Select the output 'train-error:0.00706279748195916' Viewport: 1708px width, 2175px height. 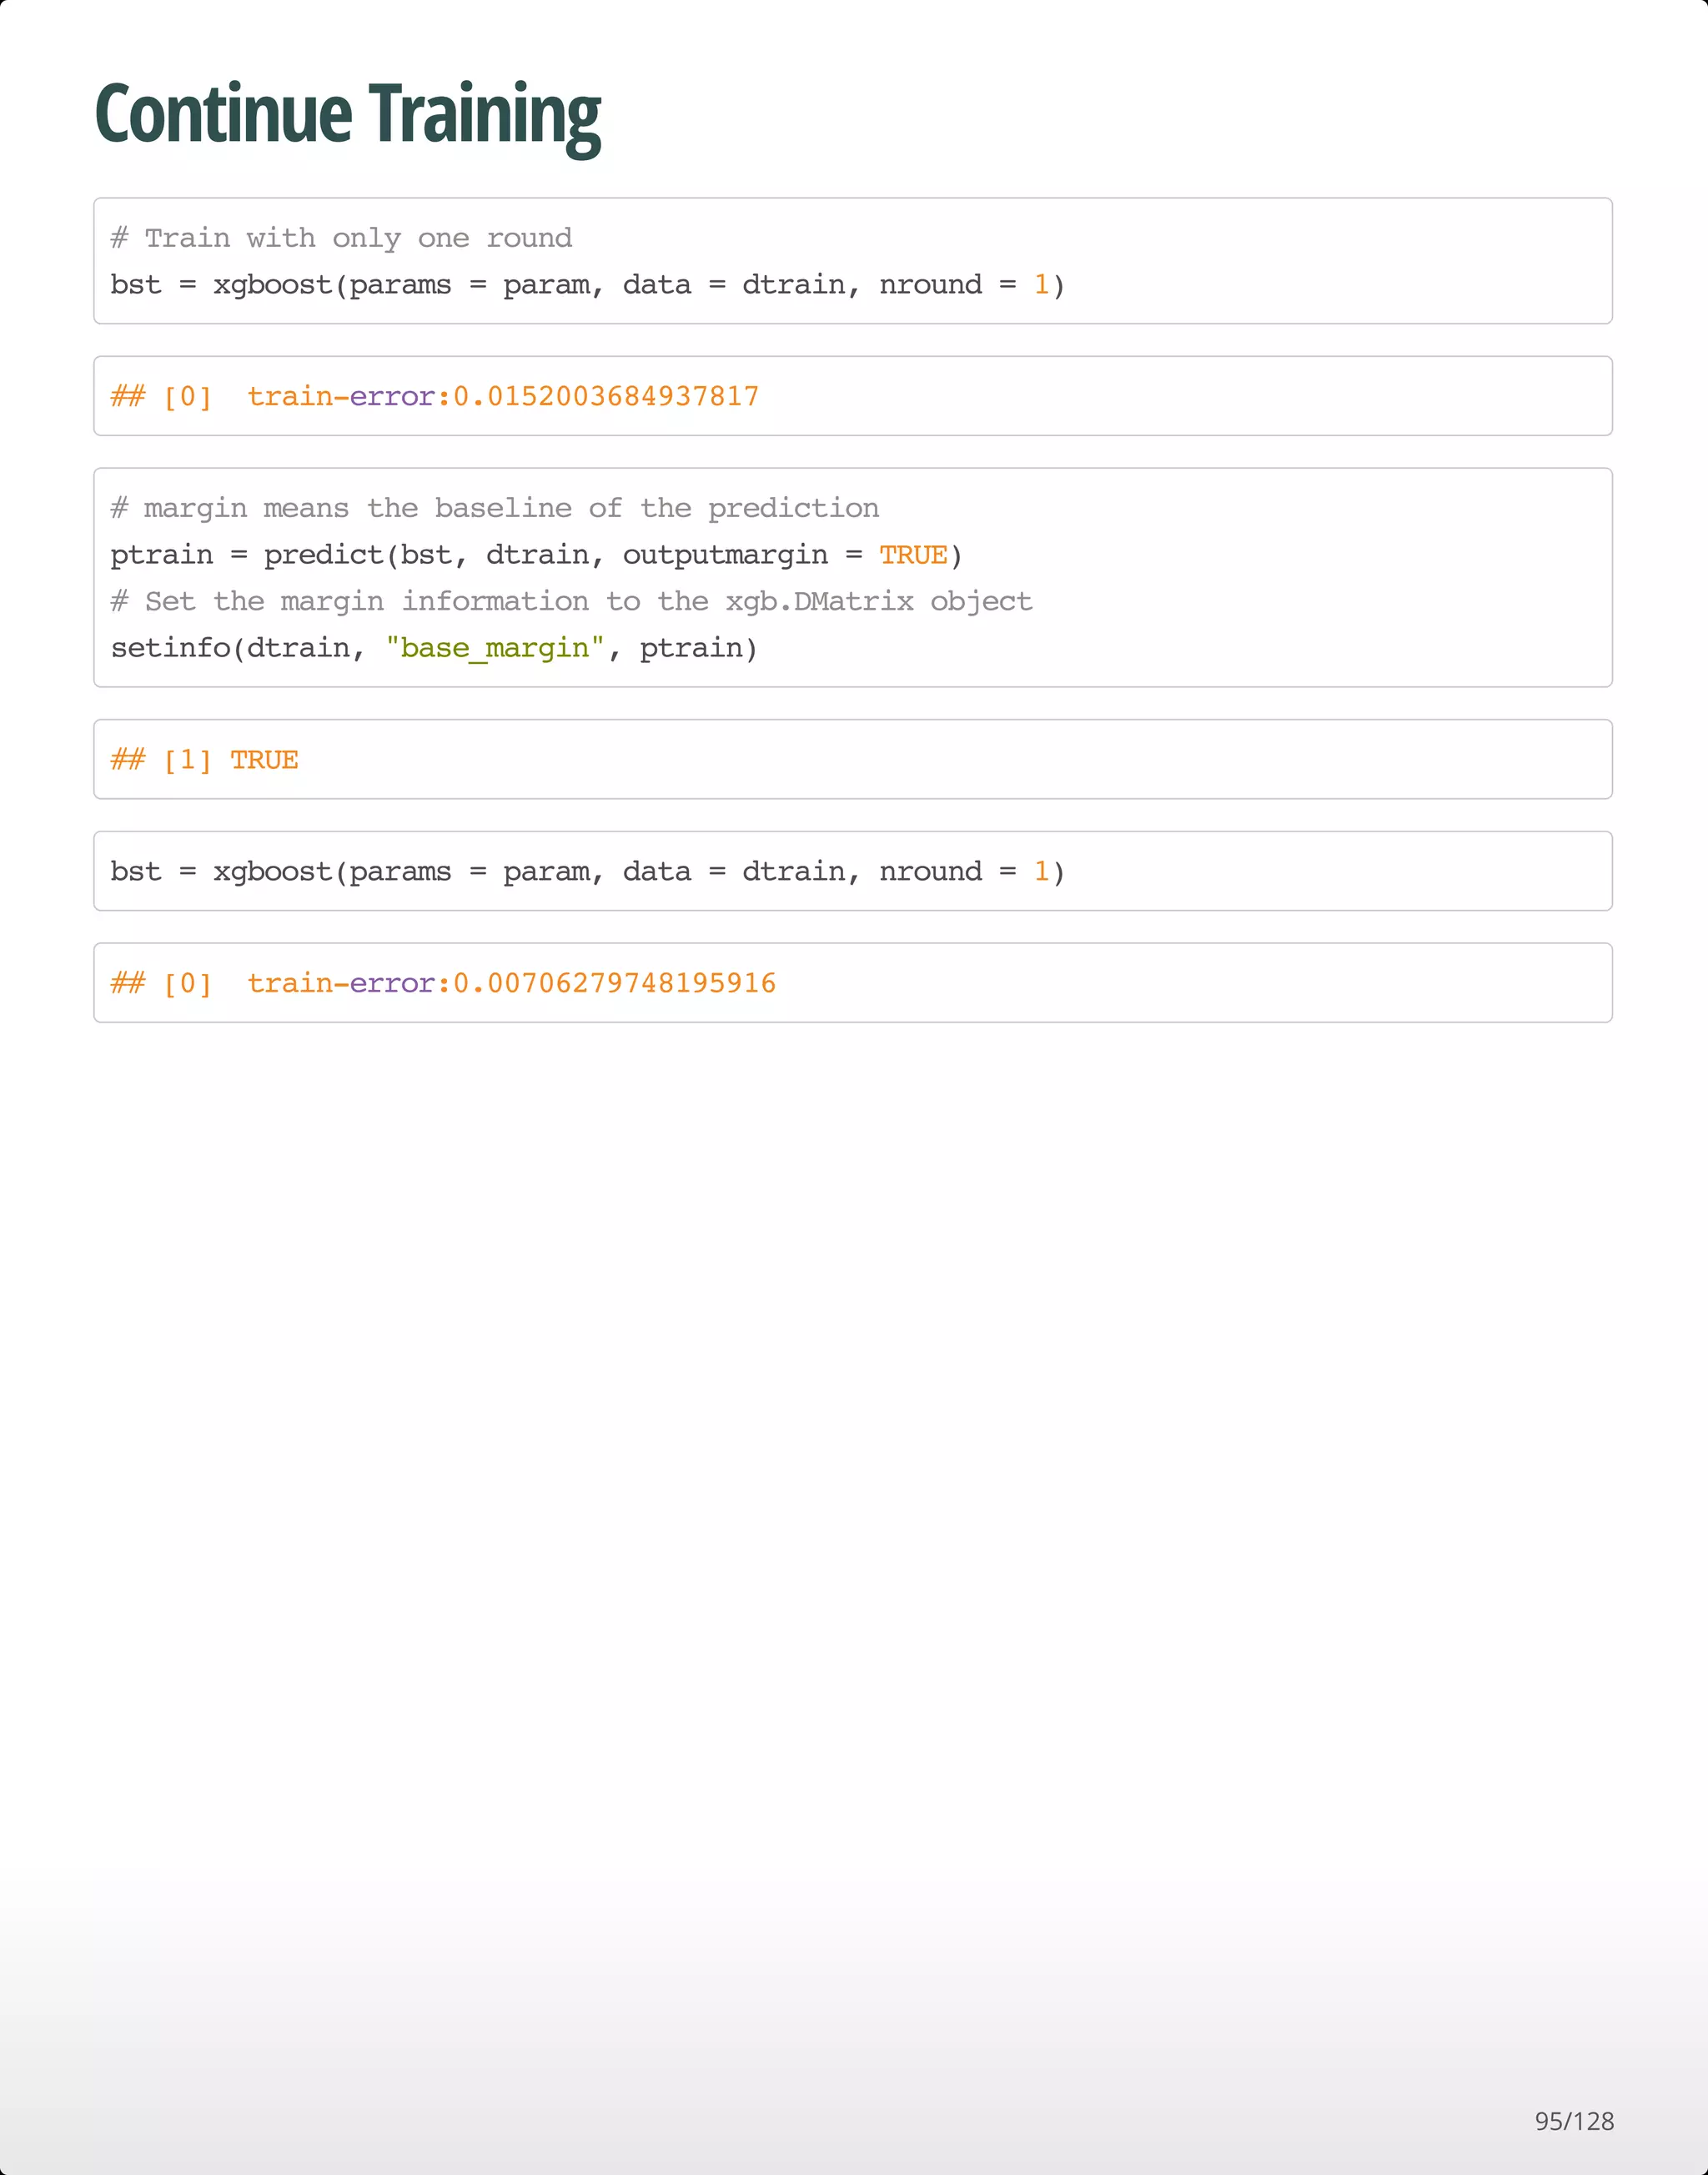point(512,984)
